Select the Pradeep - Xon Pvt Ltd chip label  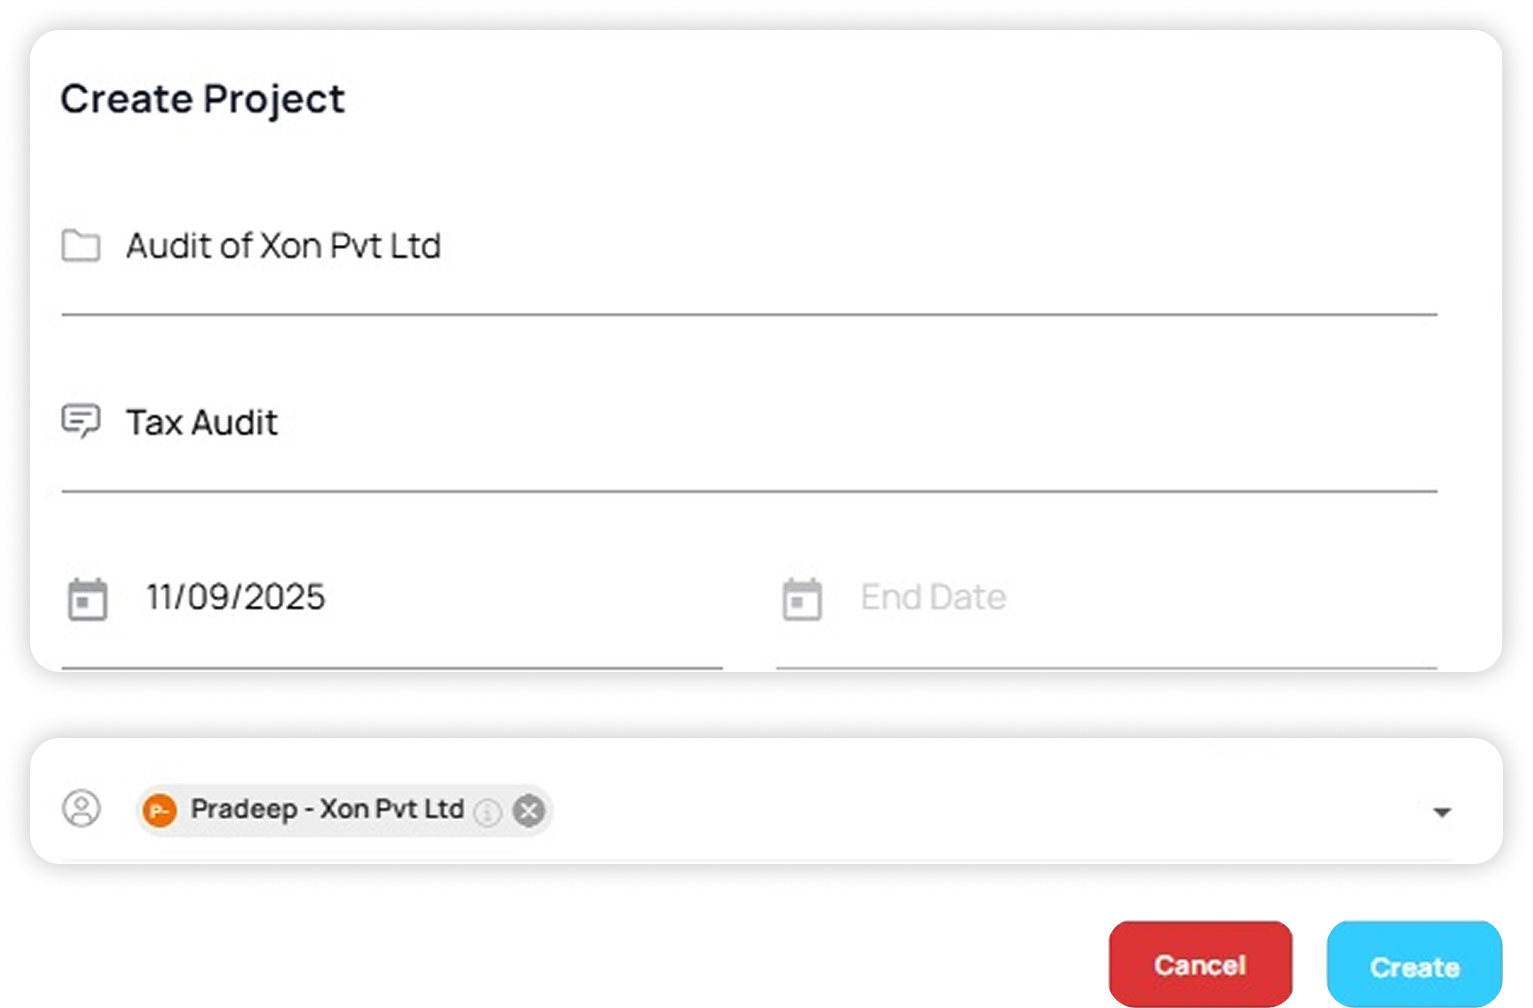327,809
